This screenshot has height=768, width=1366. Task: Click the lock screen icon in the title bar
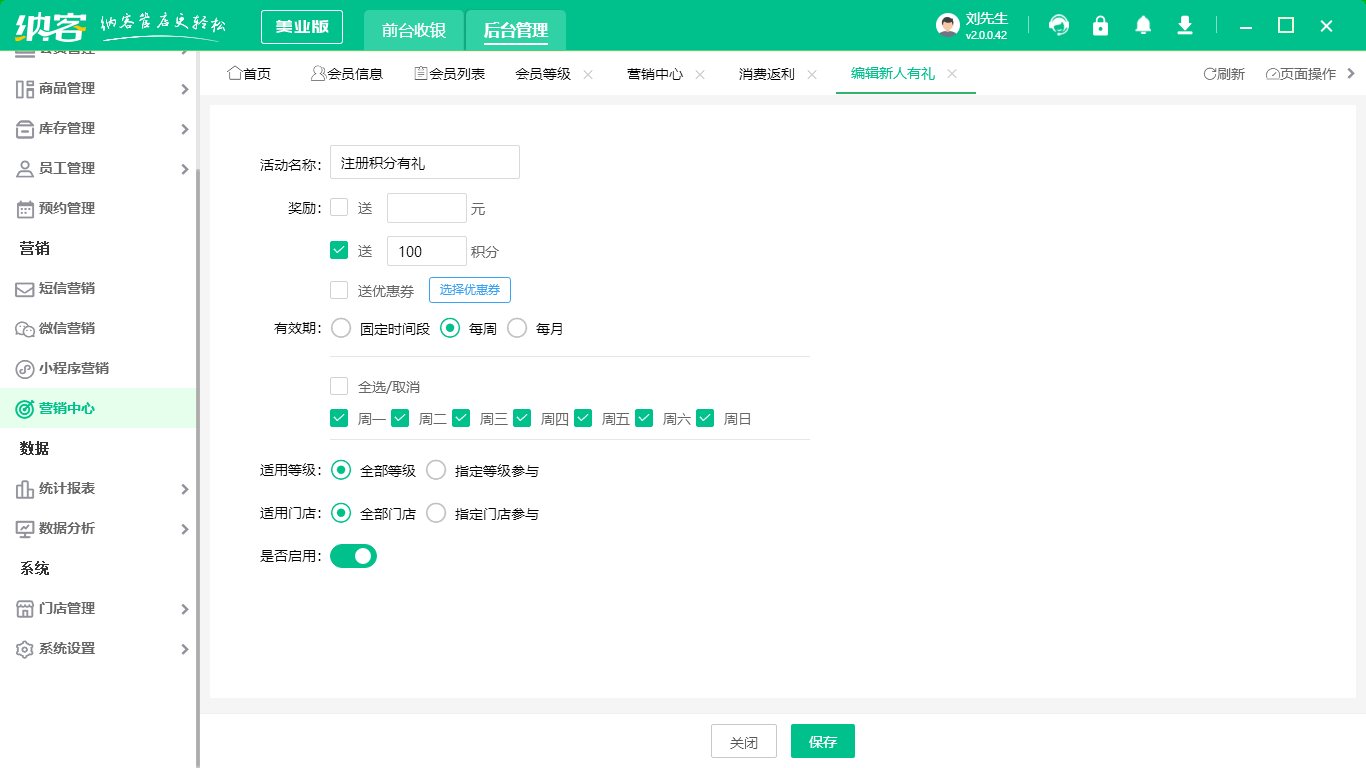pyautogui.click(x=1100, y=25)
